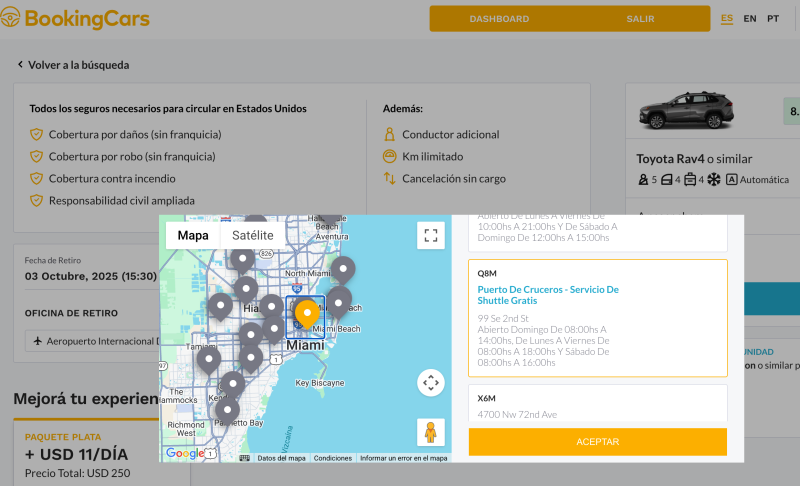Click the gray map pin near North Miami
The width and height of the screenshot is (800, 486).
tap(343, 269)
